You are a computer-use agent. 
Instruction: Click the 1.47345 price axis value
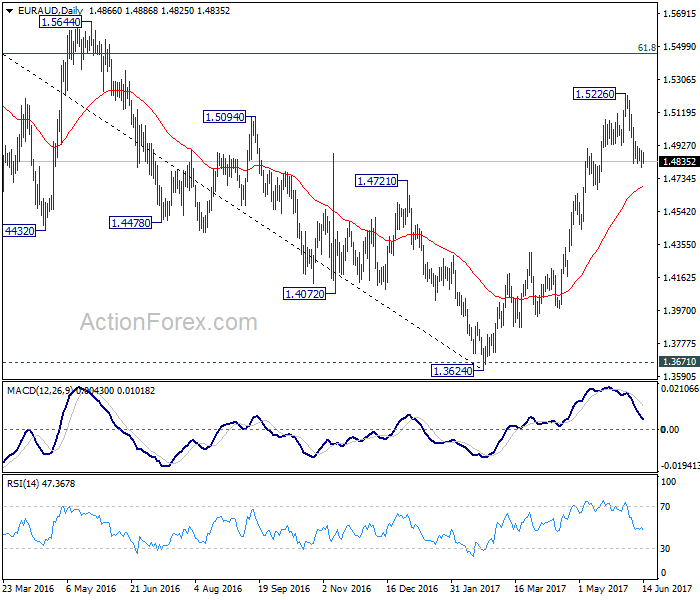[679, 179]
